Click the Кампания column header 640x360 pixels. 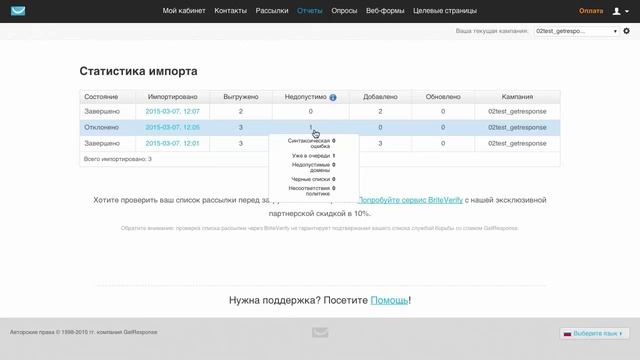(517, 97)
